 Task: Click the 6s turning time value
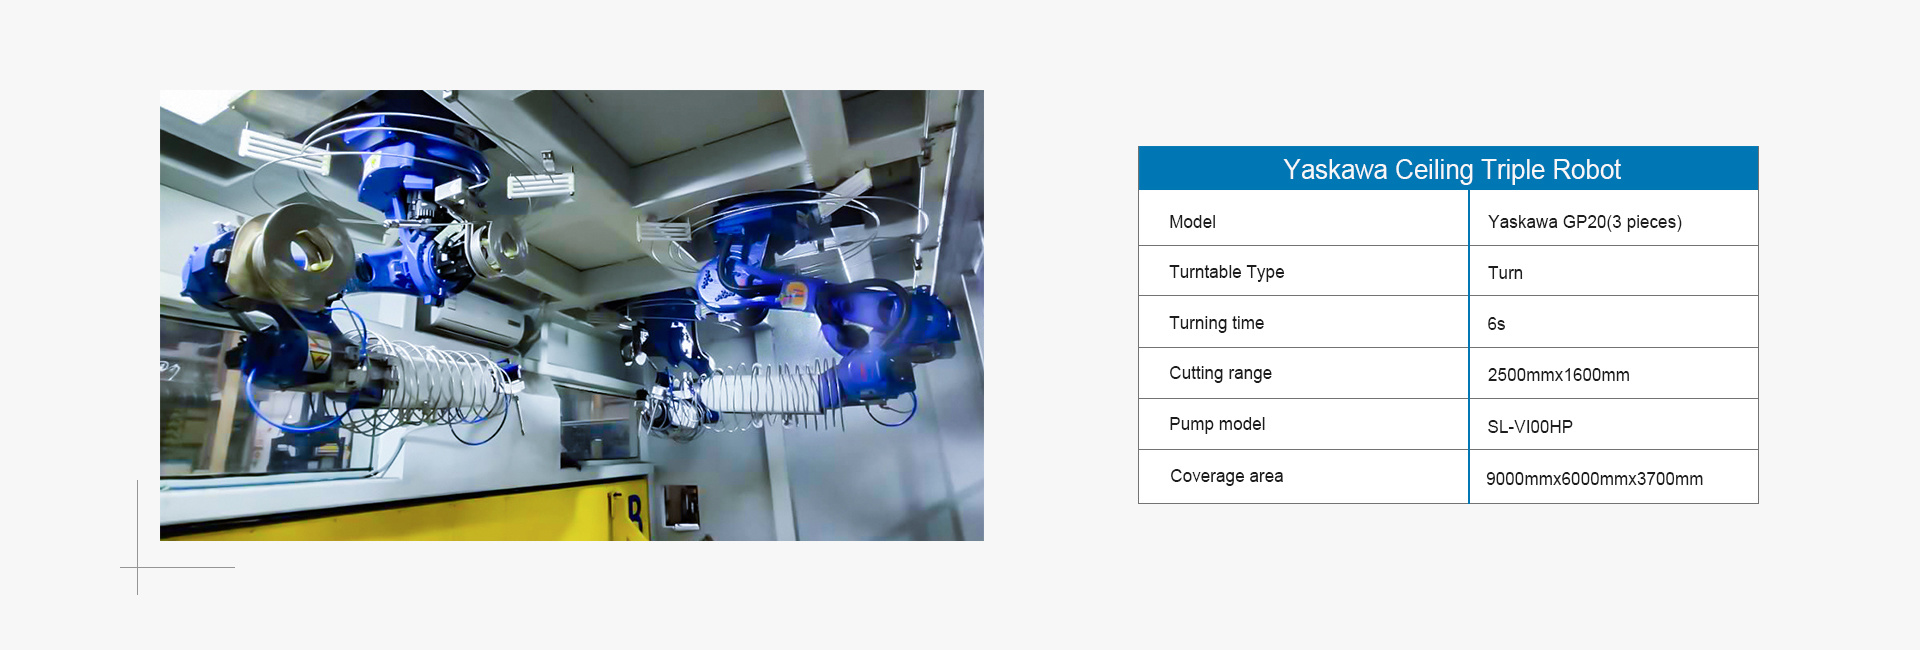[1496, 324]
